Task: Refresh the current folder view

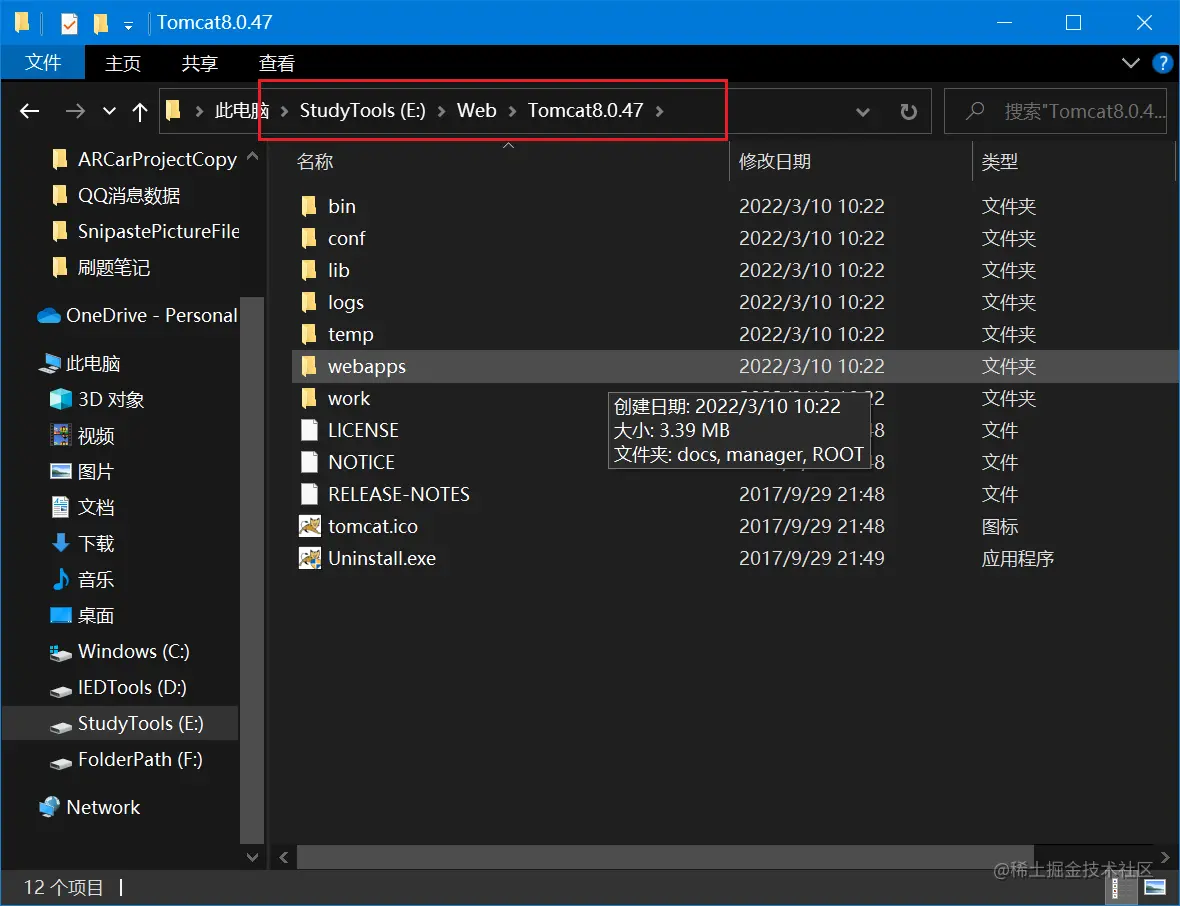Action: [909, 112]
